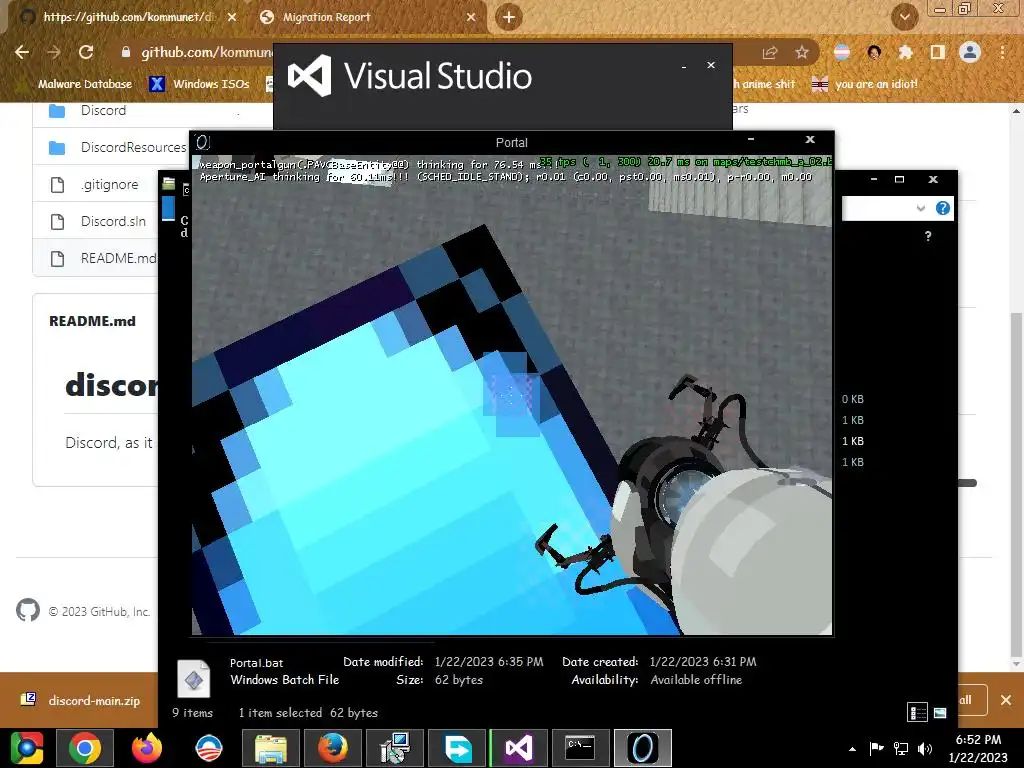
Task: Switch Explorer to details view
Action: click(x=918, y=712)
